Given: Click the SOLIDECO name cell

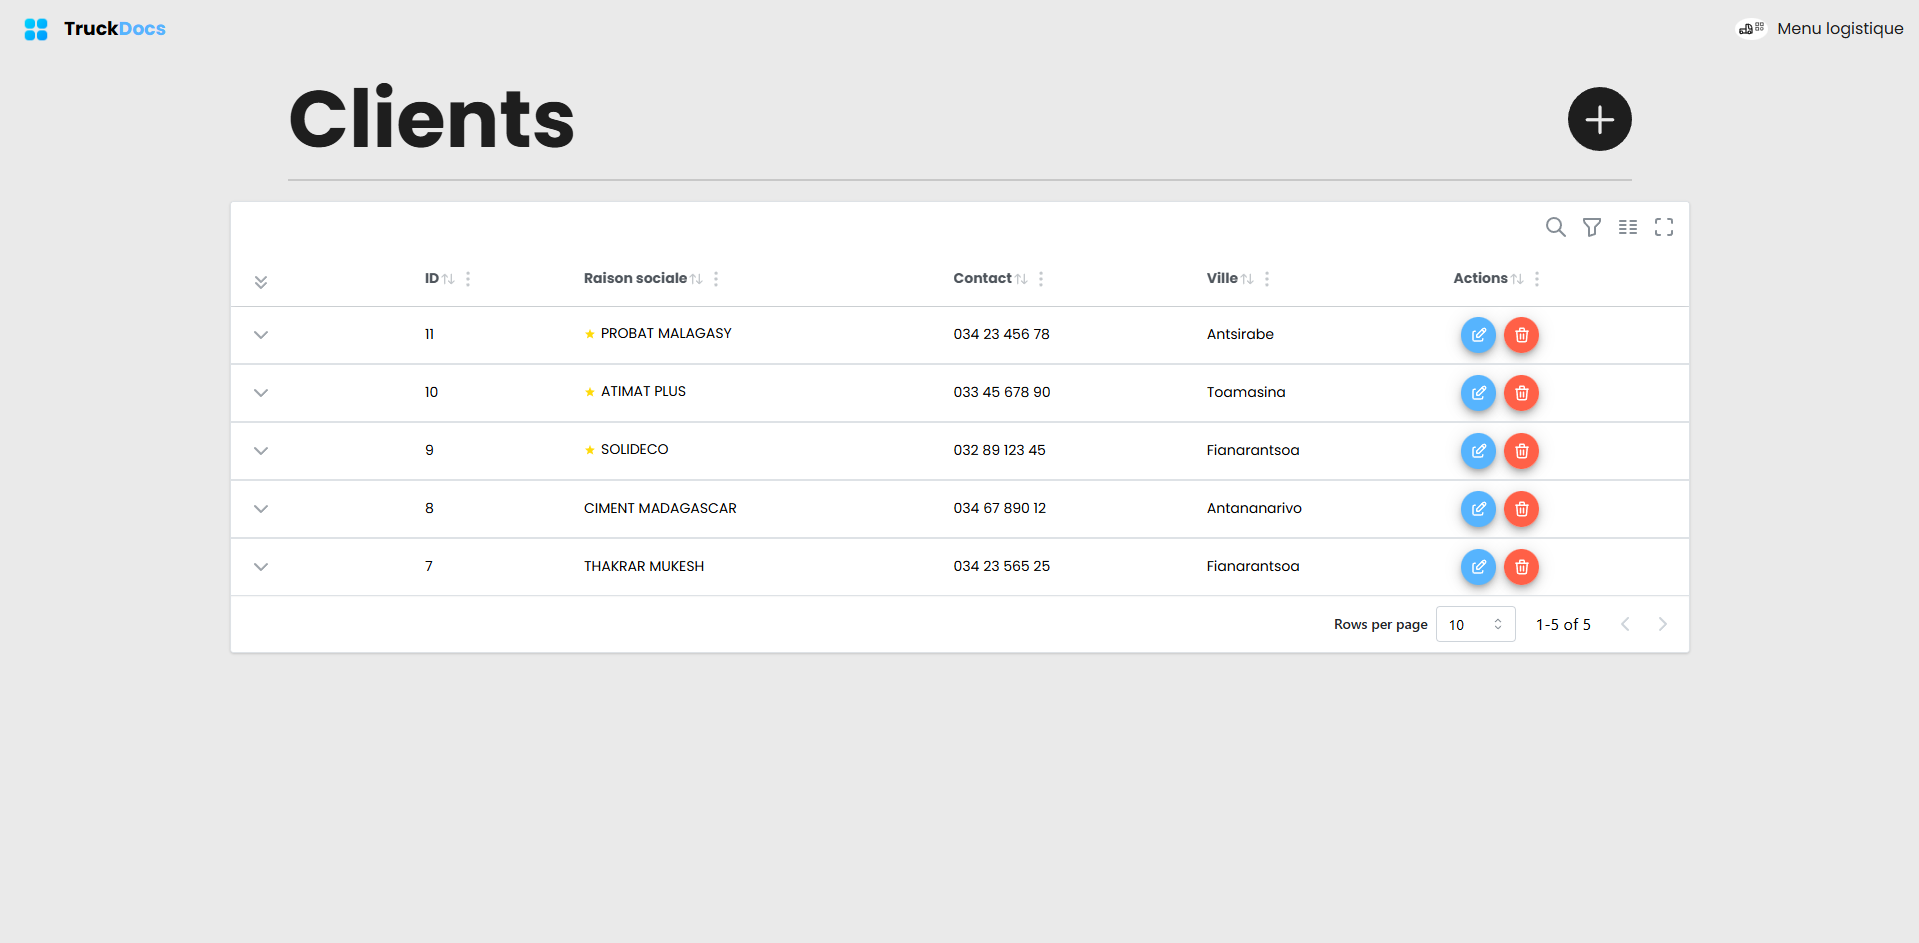Looking at the screenshot, I should click(x=634, y=449).
